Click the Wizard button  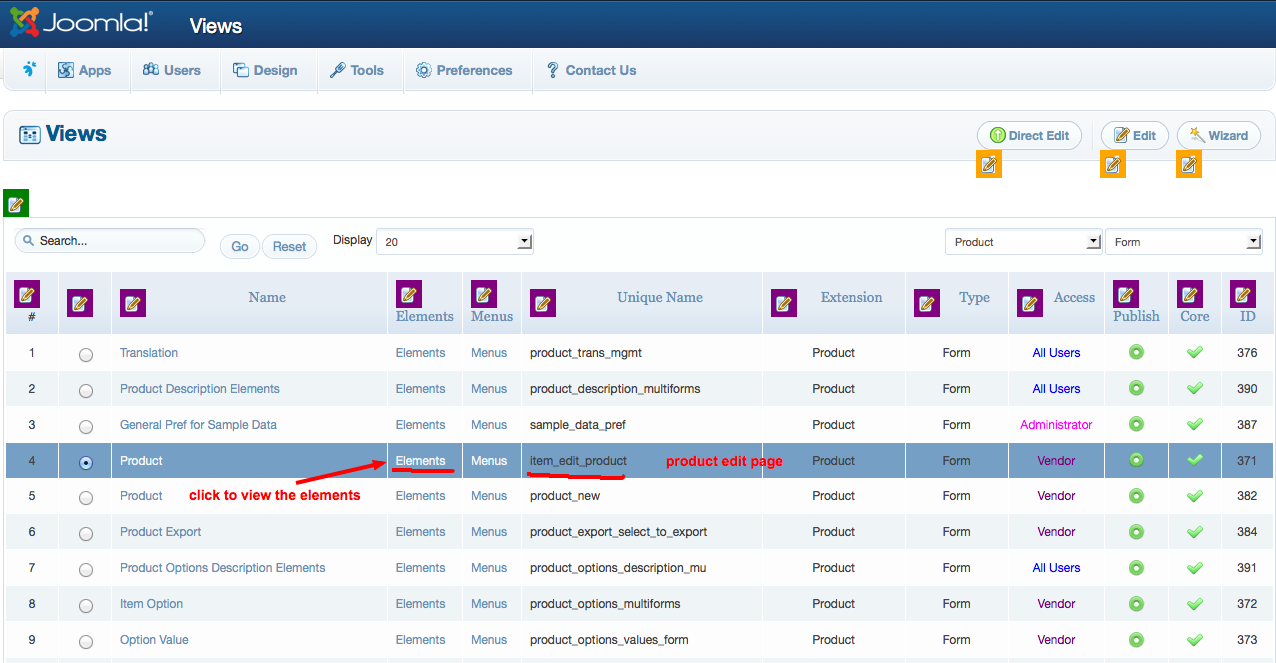(1218, 136)
